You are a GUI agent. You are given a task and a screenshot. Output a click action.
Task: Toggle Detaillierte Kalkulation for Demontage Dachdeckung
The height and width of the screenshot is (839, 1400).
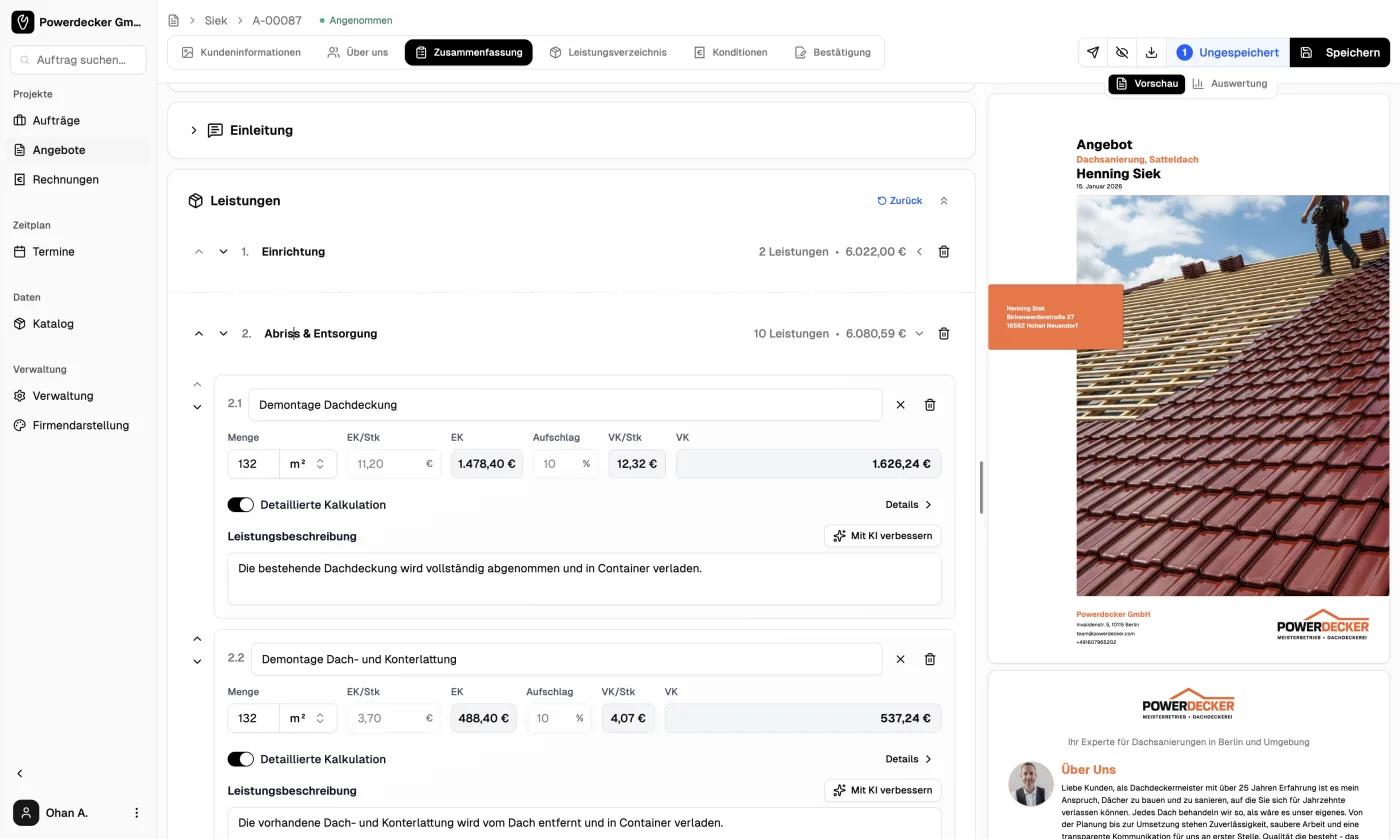click(x=241, y=505)
